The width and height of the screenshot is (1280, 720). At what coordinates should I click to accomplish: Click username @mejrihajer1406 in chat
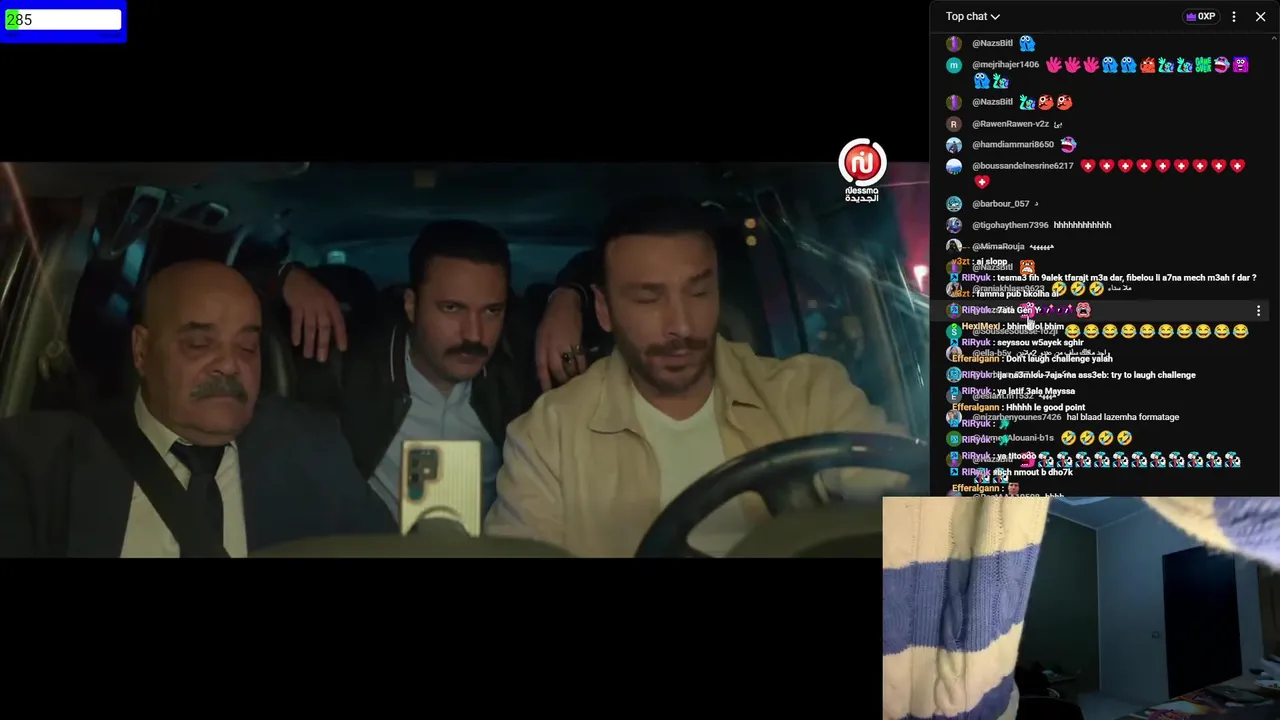(x=1005, y=65)
